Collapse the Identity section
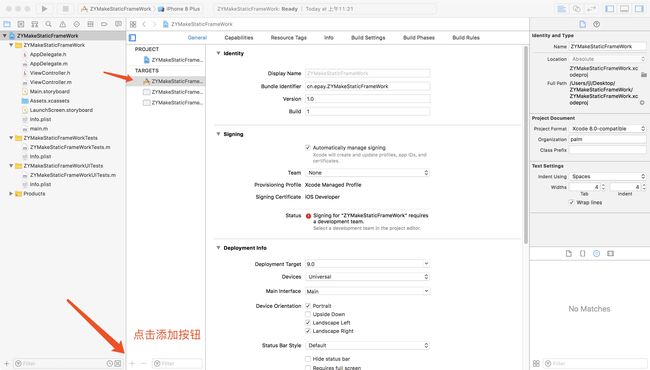This screenshot has width=650, height=370. click(218, 53)
